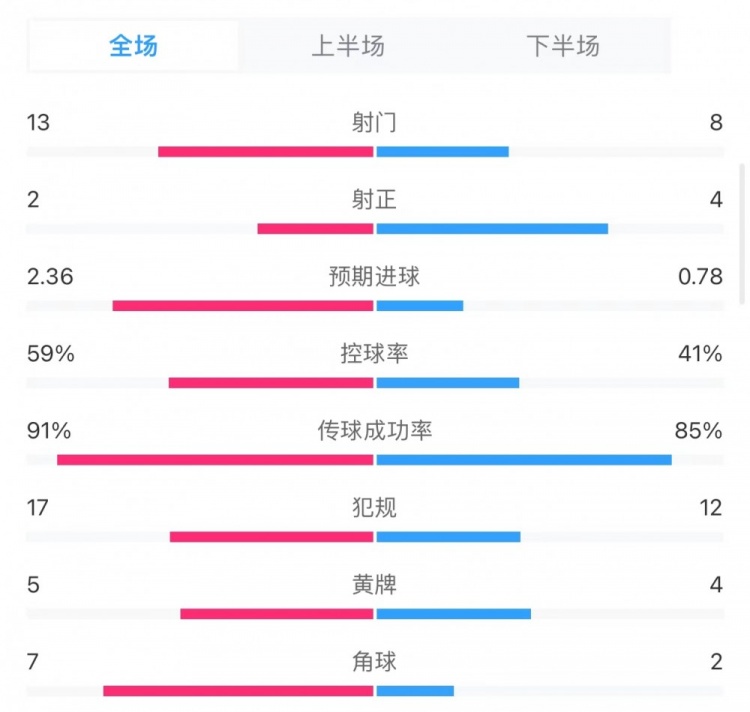Click the 犯规 stat label
Screen dimensions: 750x712
pyautogui.click(x=375, y=508)
